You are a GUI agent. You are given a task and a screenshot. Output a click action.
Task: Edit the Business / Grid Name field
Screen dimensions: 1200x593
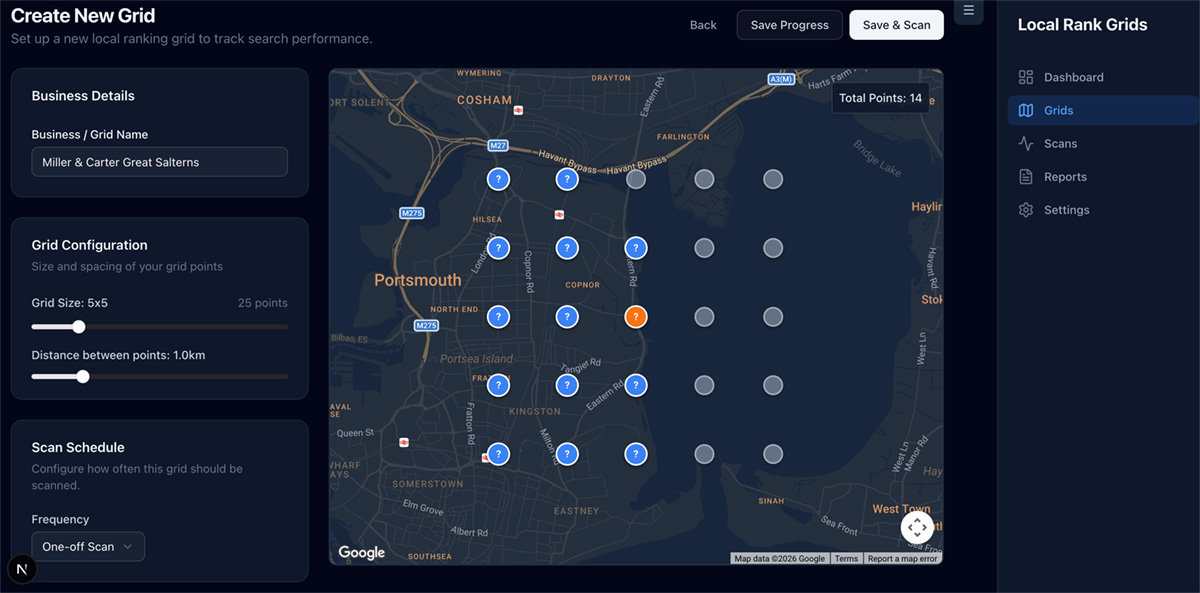160,162
